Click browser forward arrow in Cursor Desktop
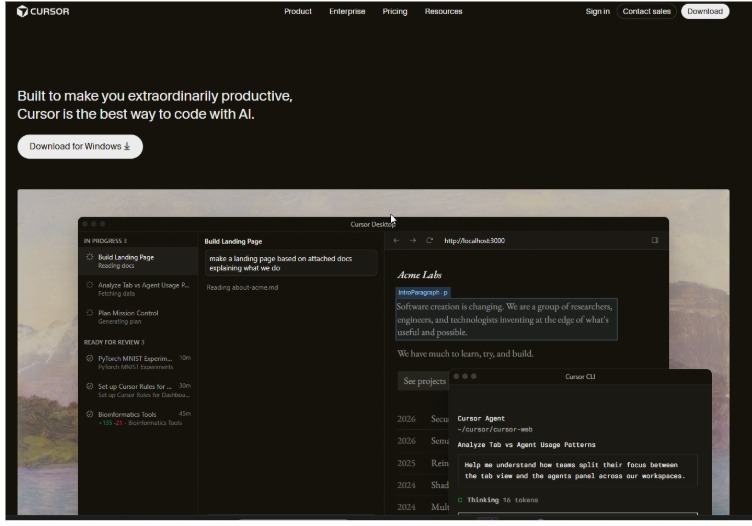Image resolution: width=752 pixels, height=526 pixels. (412, 240)
